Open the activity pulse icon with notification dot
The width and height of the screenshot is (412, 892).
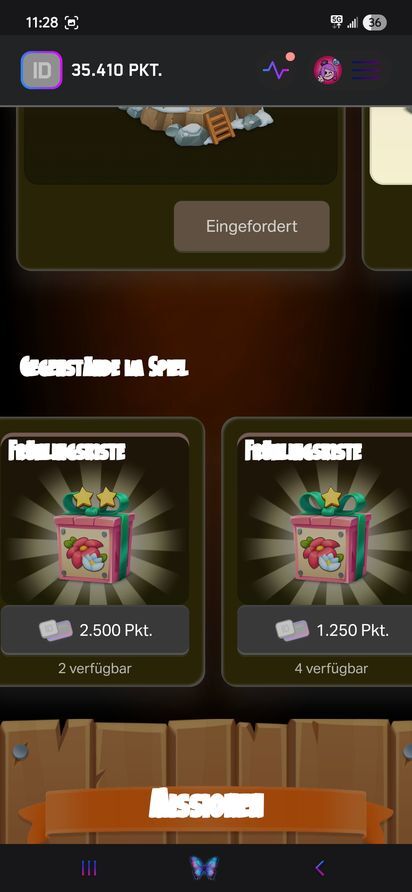point(277,69)
